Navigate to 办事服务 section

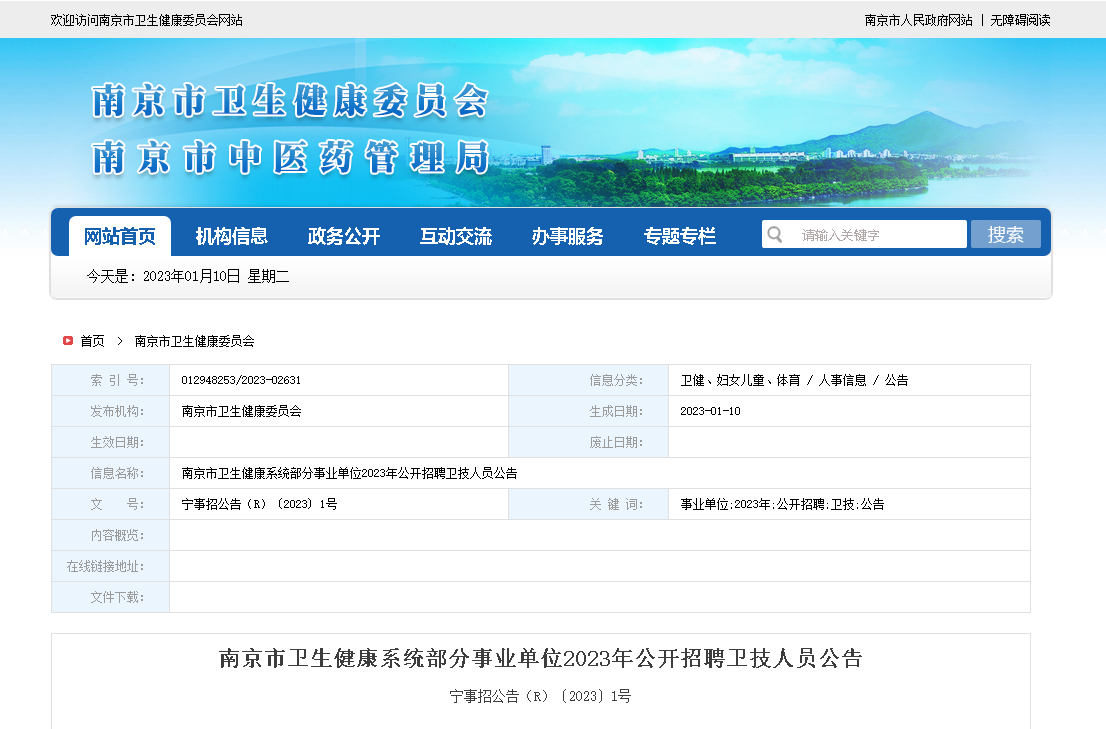(568, 236)
